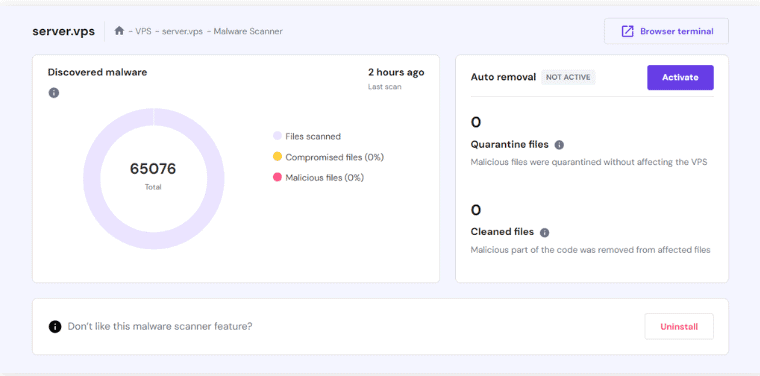760x376 pixels.
Task: Uninstall the malware scanner
Action: tap(679, 327)
